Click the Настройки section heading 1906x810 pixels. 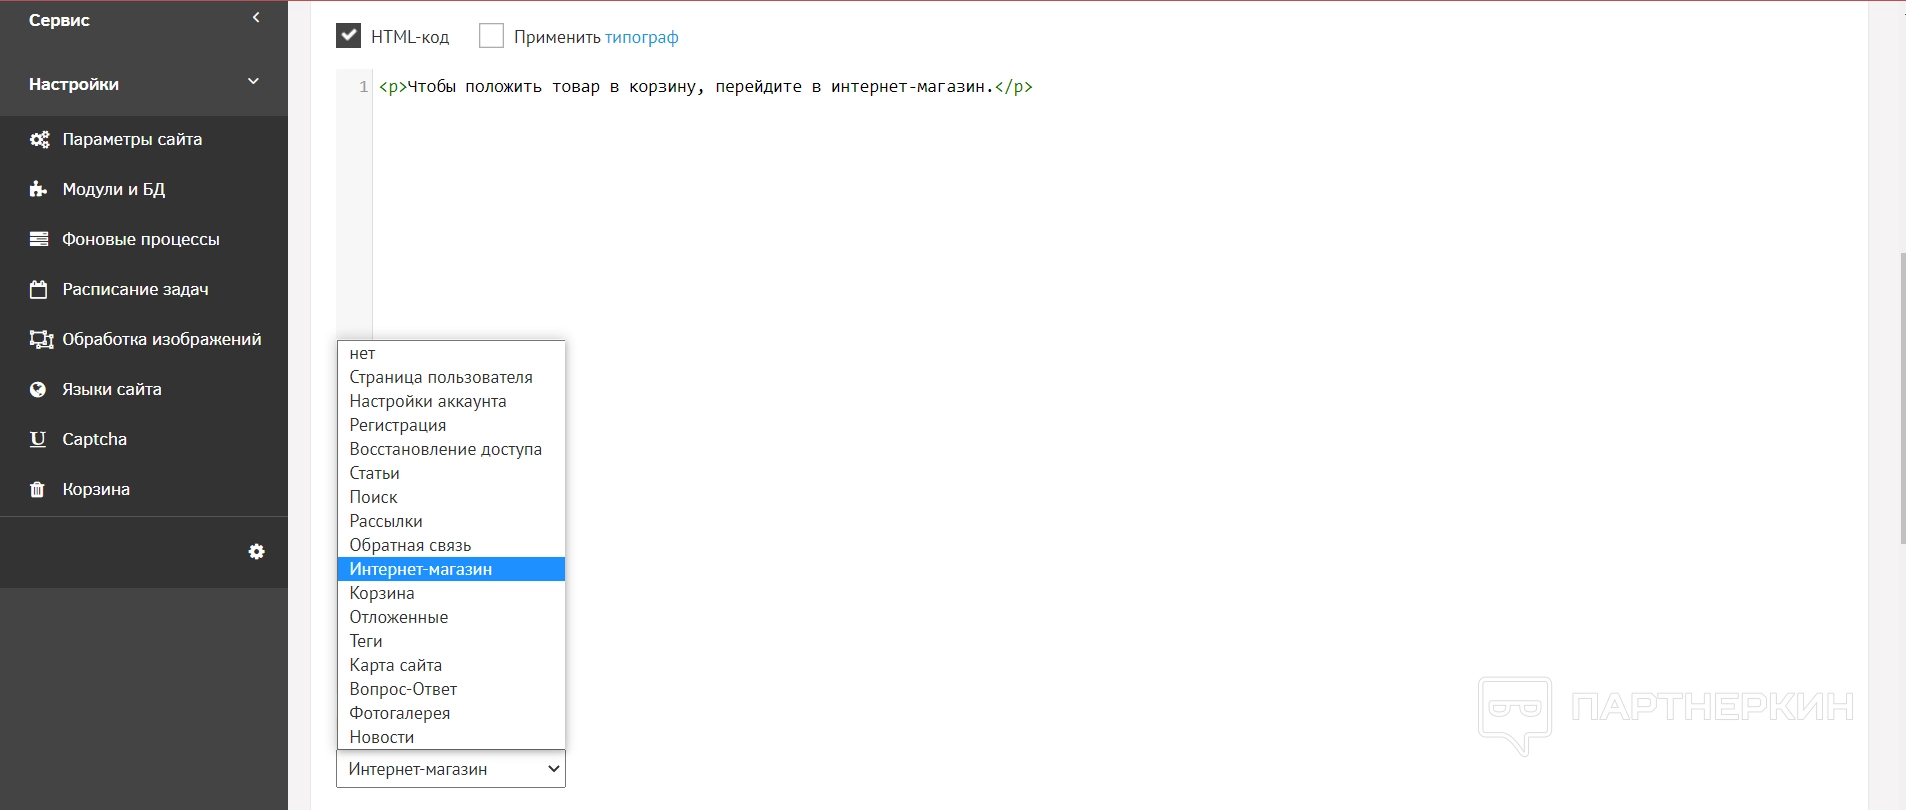coord(74,84)
